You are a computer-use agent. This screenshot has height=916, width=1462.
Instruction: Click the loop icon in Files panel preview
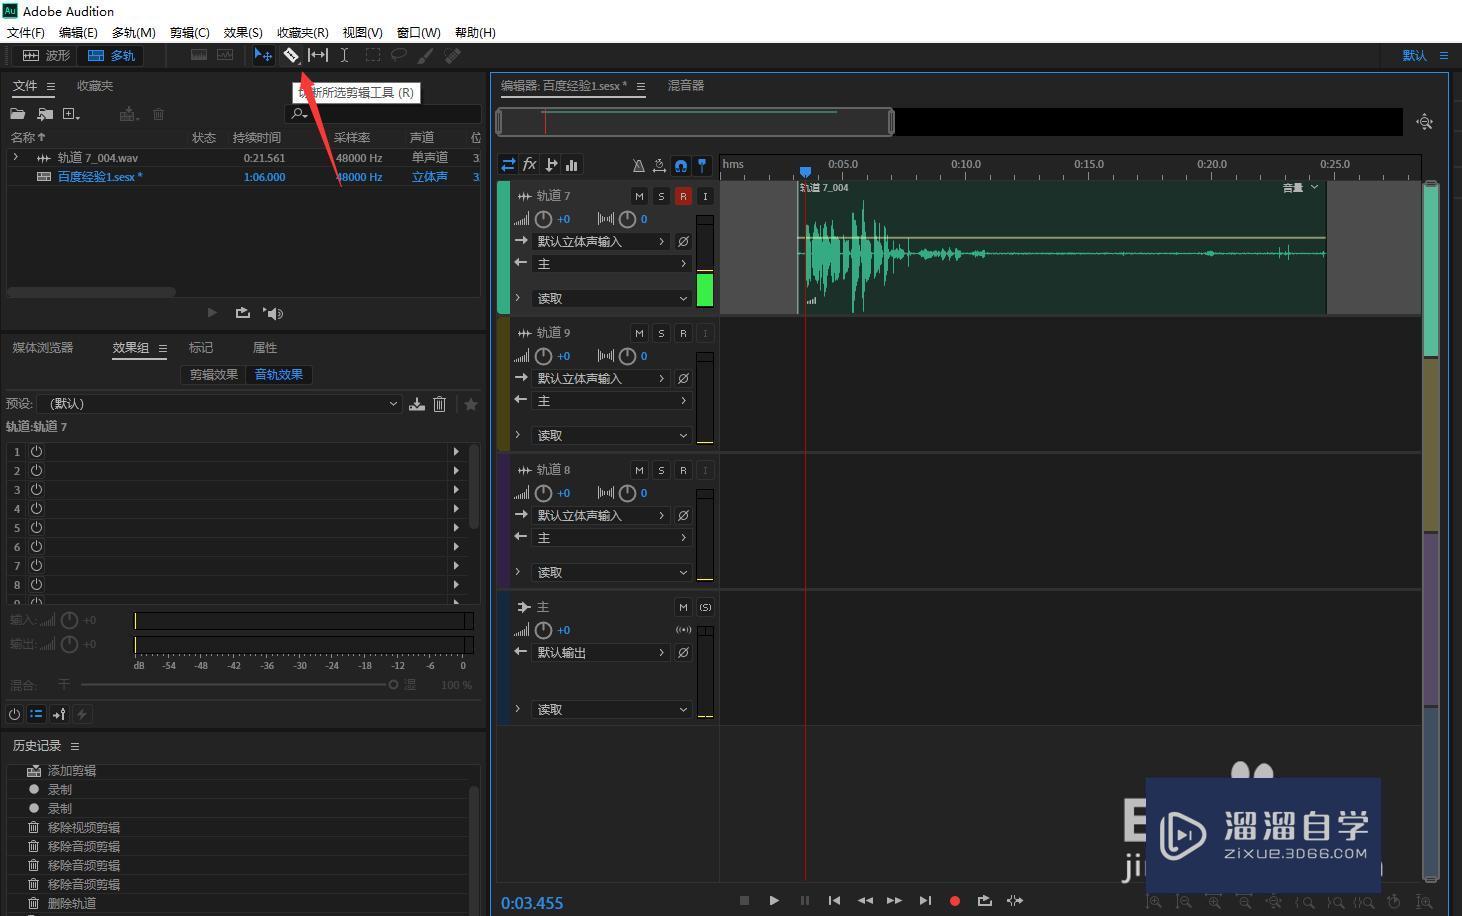(x=242, y=313)
